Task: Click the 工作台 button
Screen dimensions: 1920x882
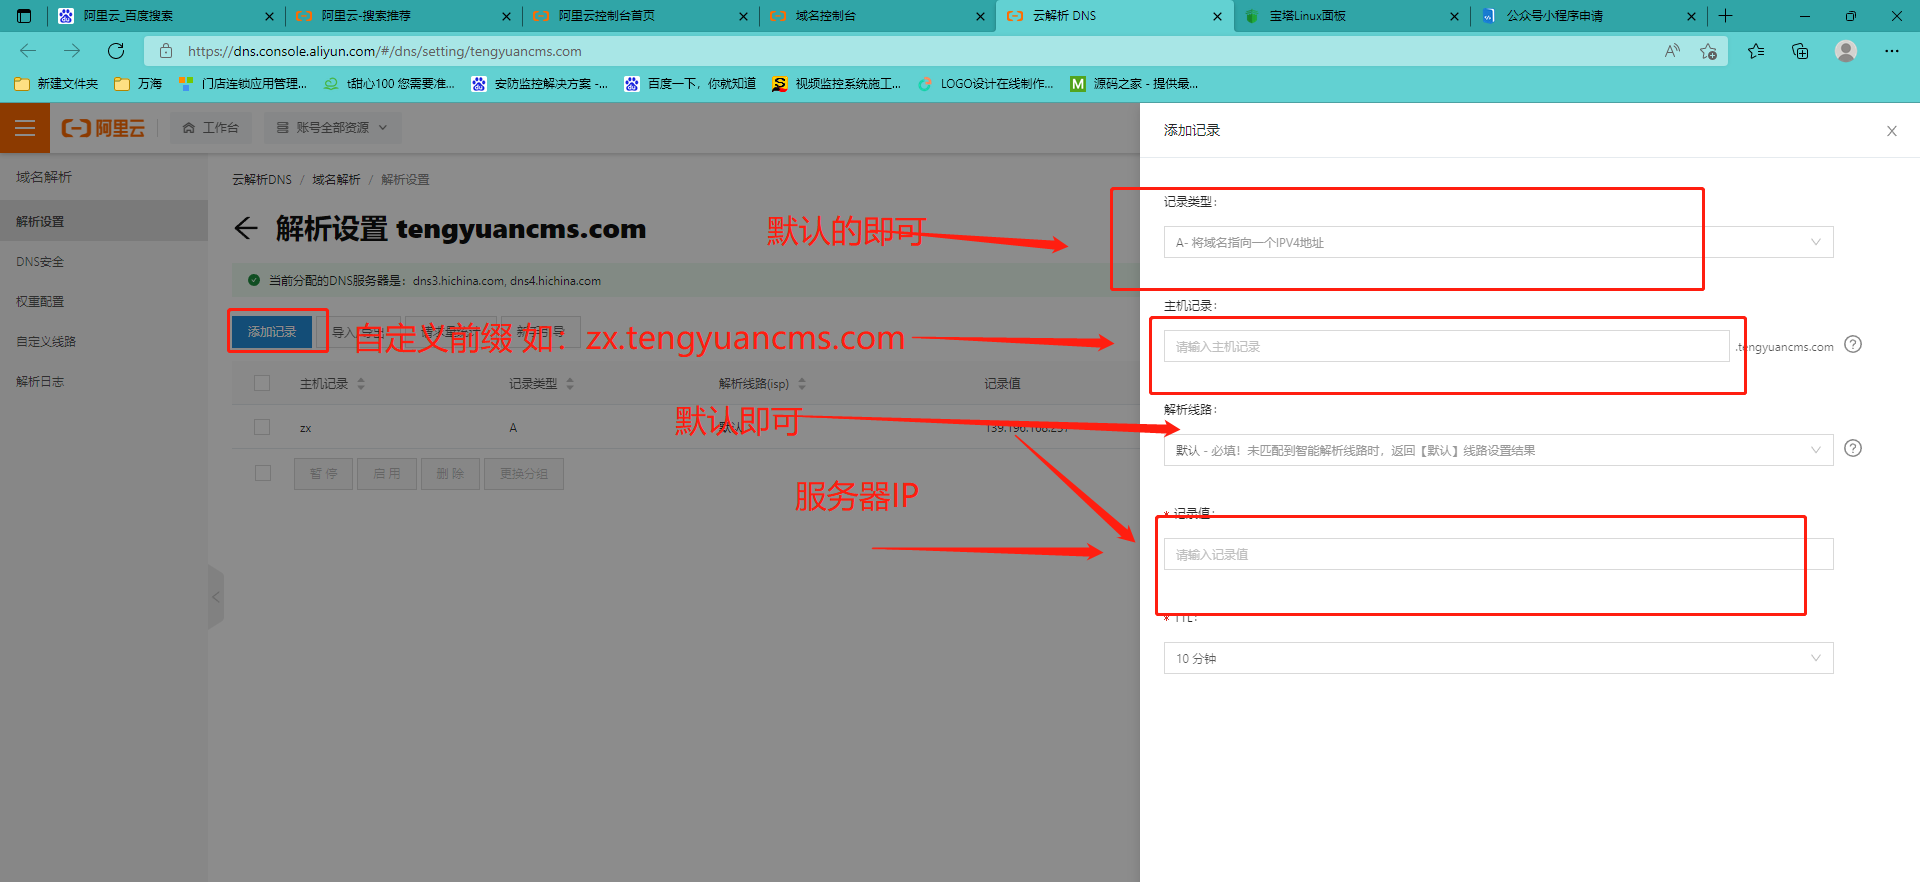Action: point(211,128)
